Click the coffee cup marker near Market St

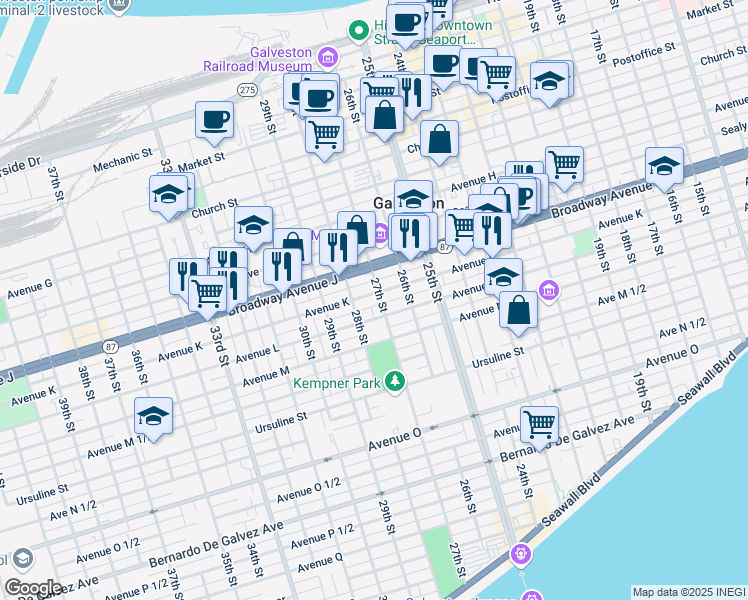(214, 123)
